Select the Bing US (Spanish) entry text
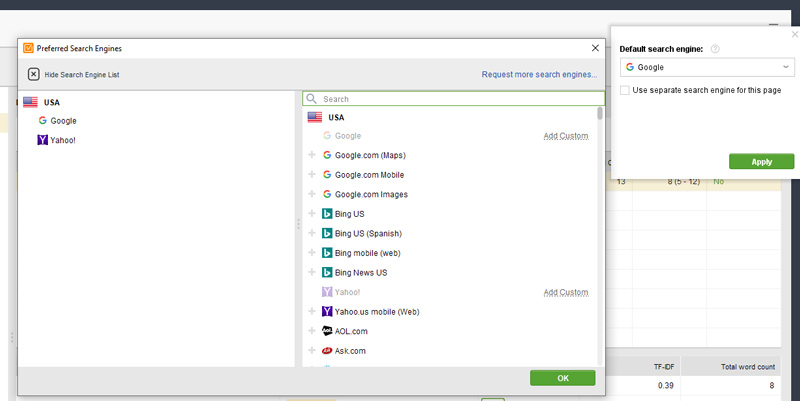This screenshot has width=800, height=401. (368, 234)
